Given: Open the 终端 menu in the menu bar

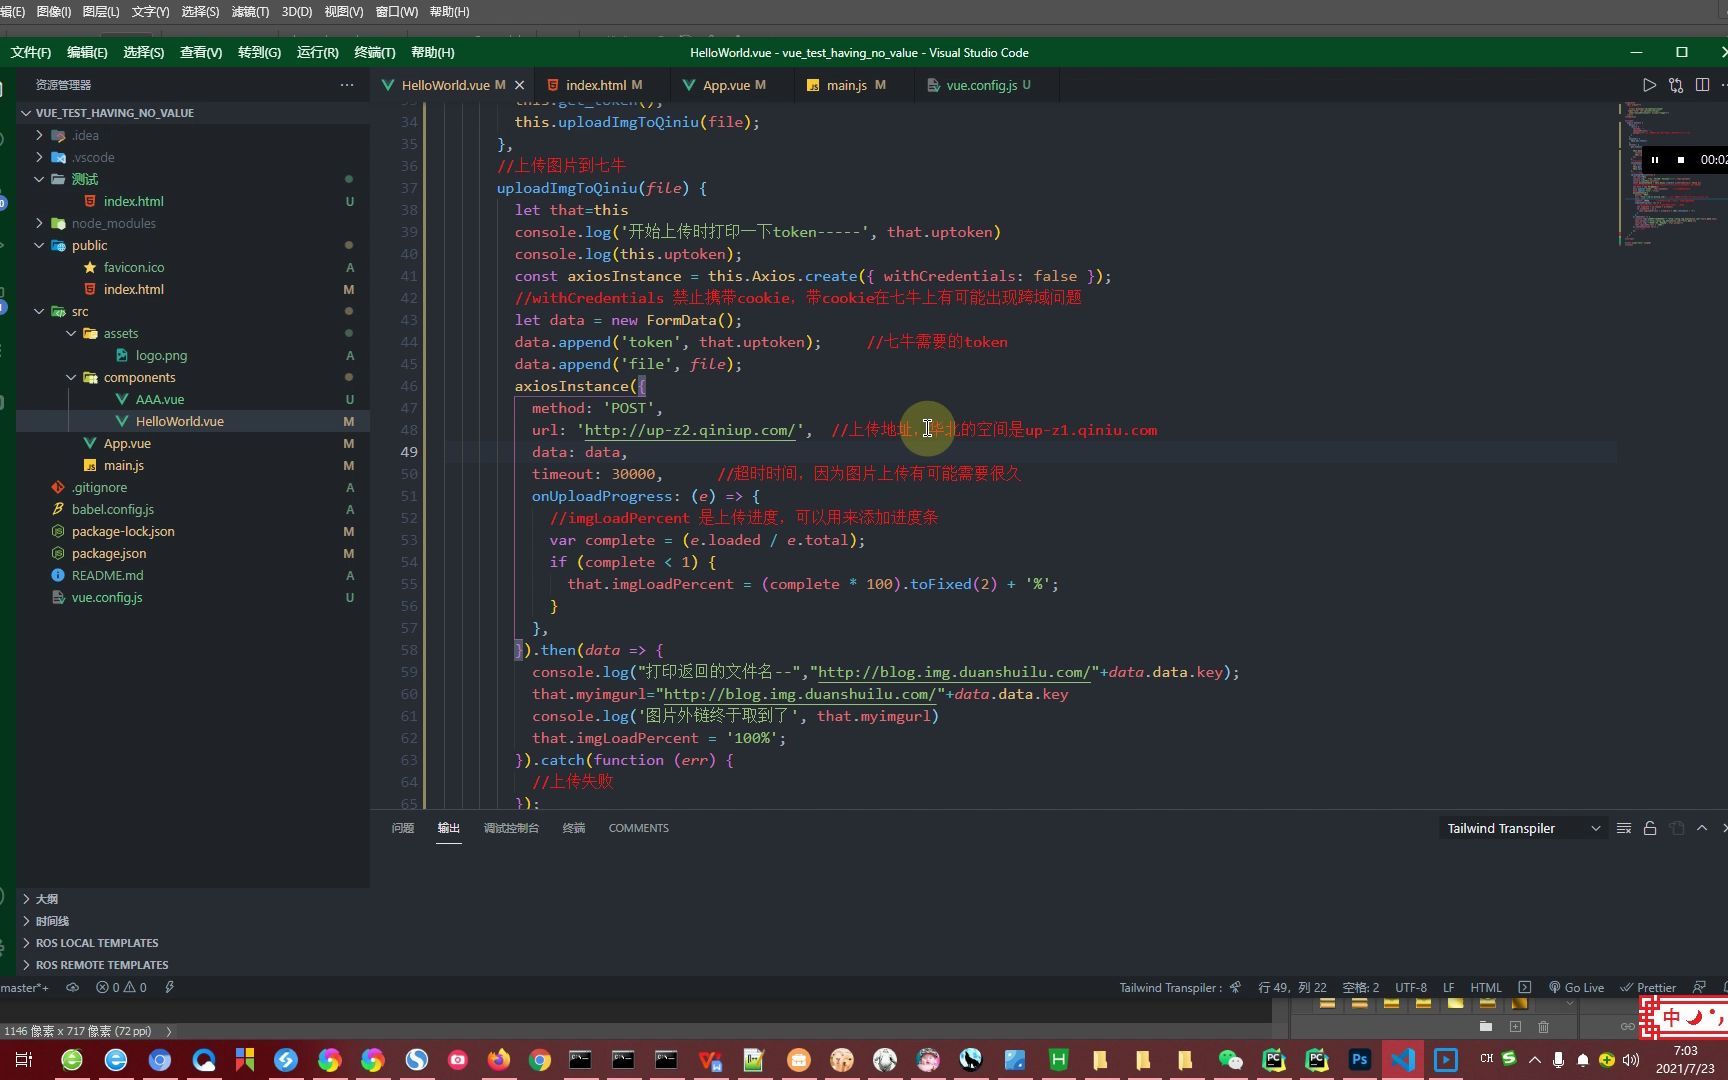Looking at the screenshot, I should [x=374, y=52].
